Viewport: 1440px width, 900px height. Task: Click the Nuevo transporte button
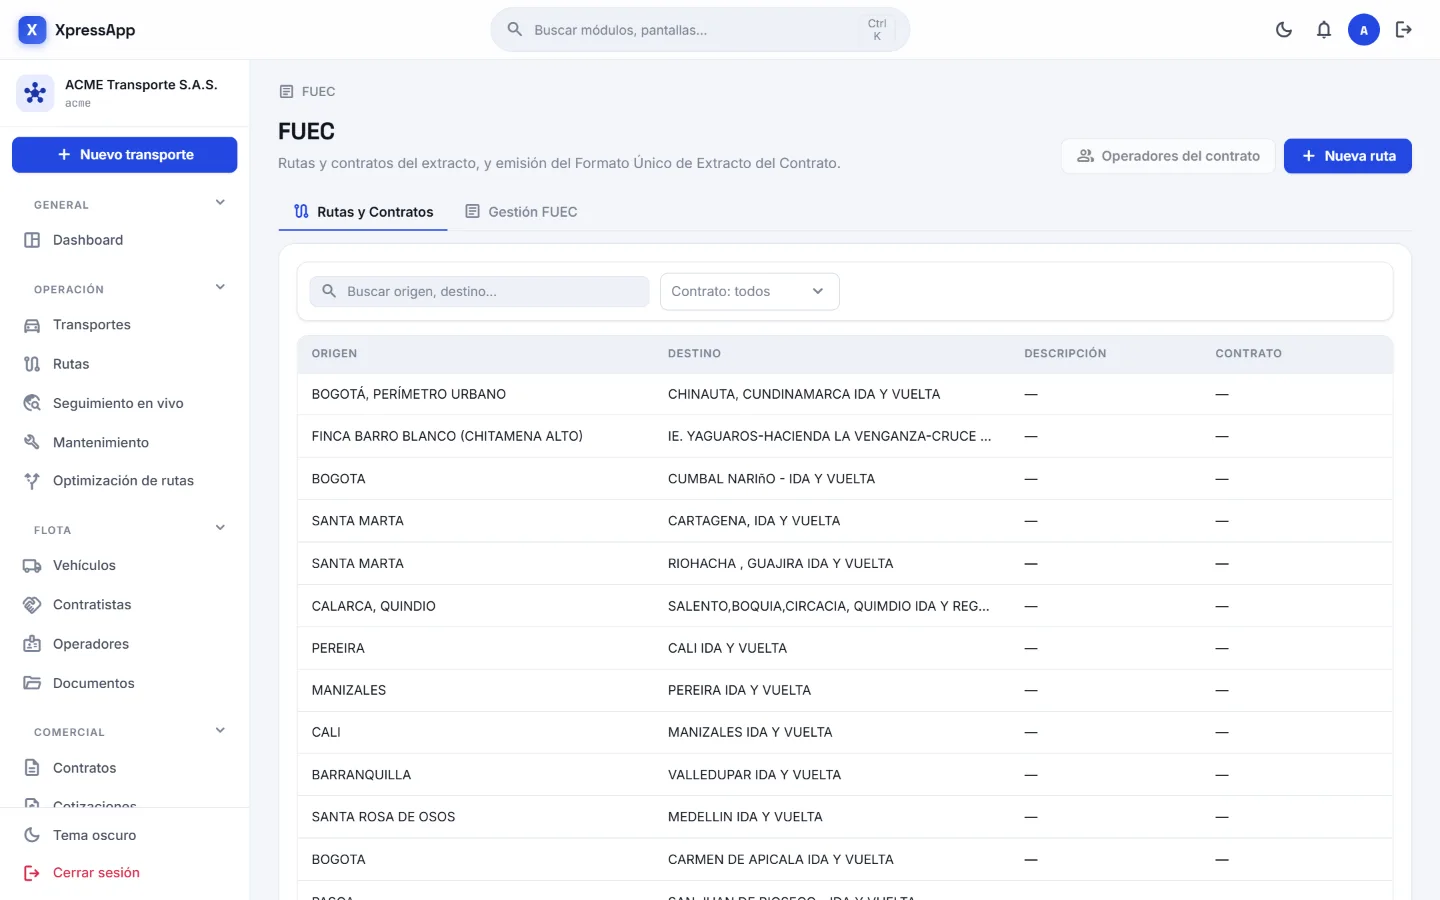pos(125,155)
